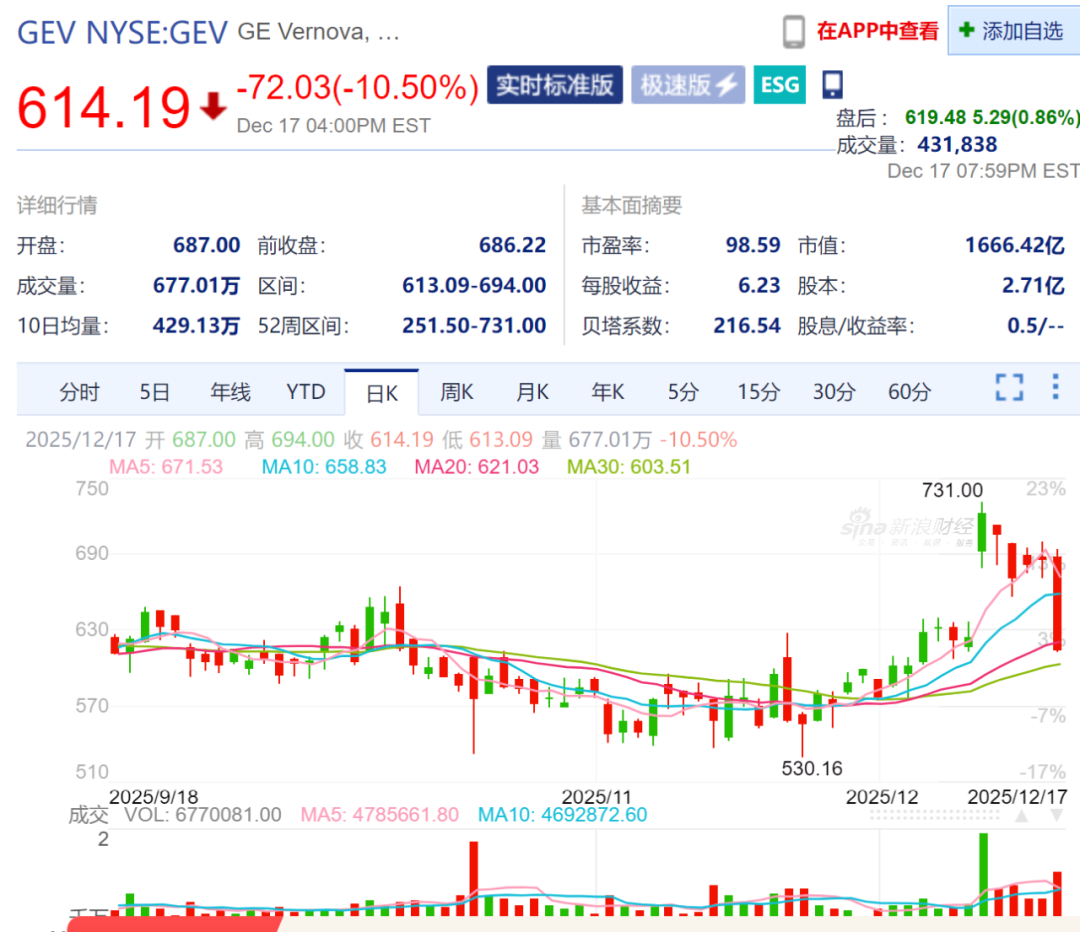This screenshot has width=1080, height=932.
Task: Open the ESG badge
Action: 780,85
